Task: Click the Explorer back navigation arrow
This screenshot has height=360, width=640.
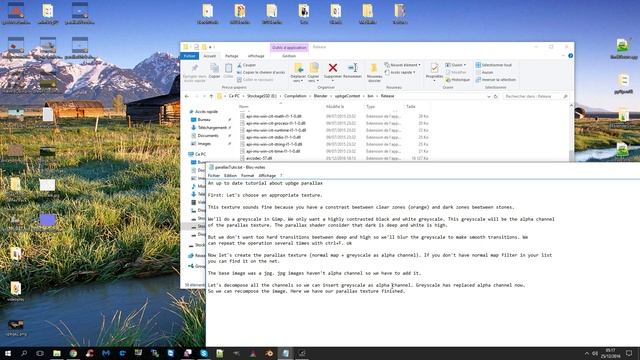Action: tap(187, 96)
